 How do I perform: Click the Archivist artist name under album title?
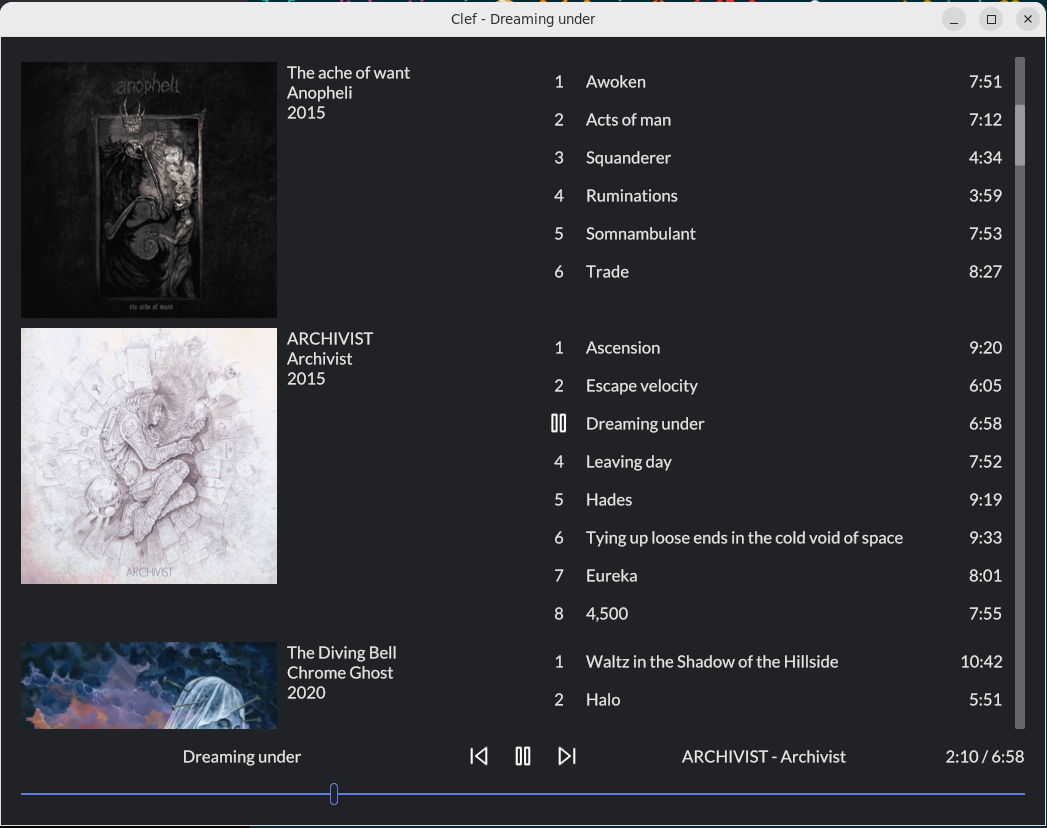(319, 359)
